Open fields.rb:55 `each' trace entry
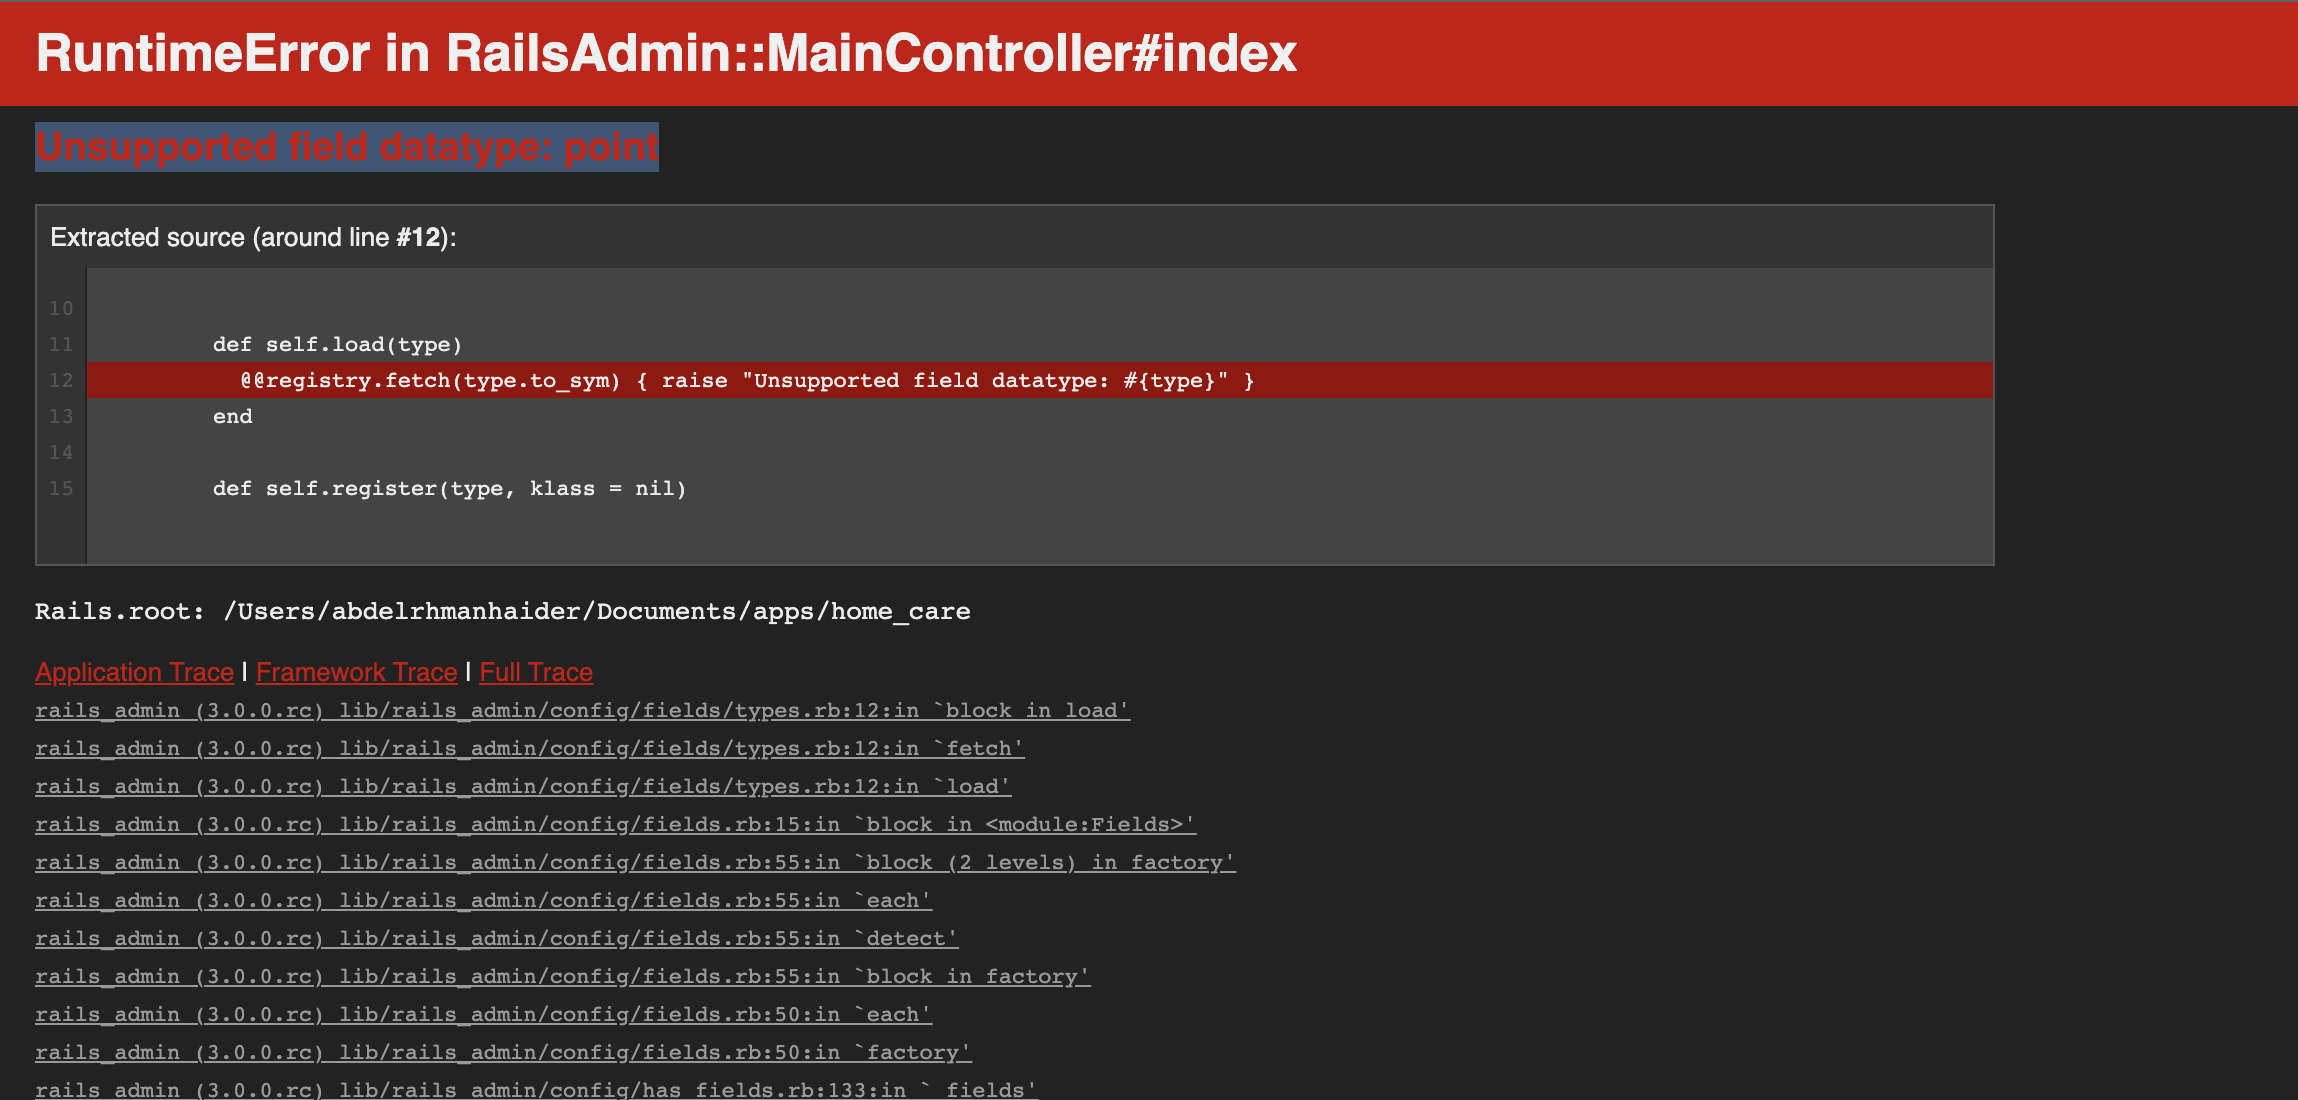 tap(483, 900)
